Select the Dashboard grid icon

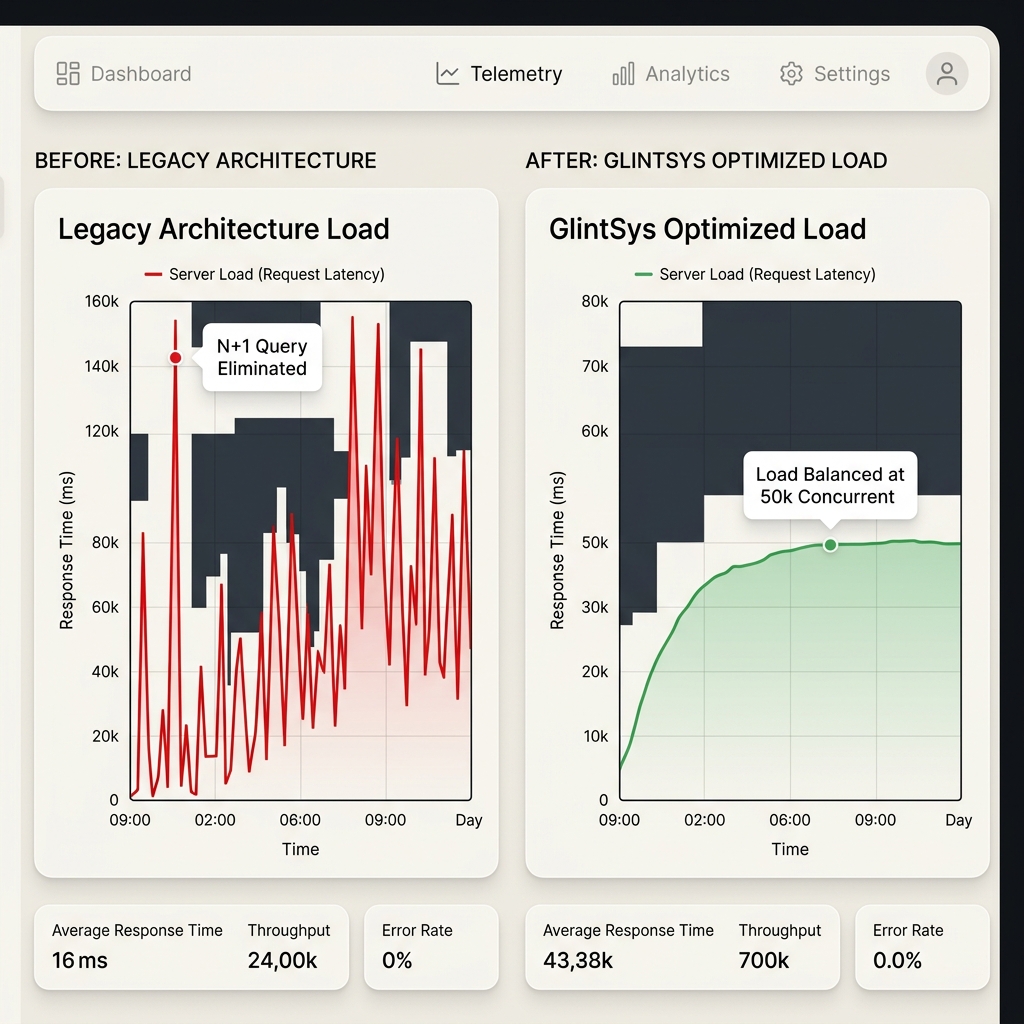(x=67, y=73)
